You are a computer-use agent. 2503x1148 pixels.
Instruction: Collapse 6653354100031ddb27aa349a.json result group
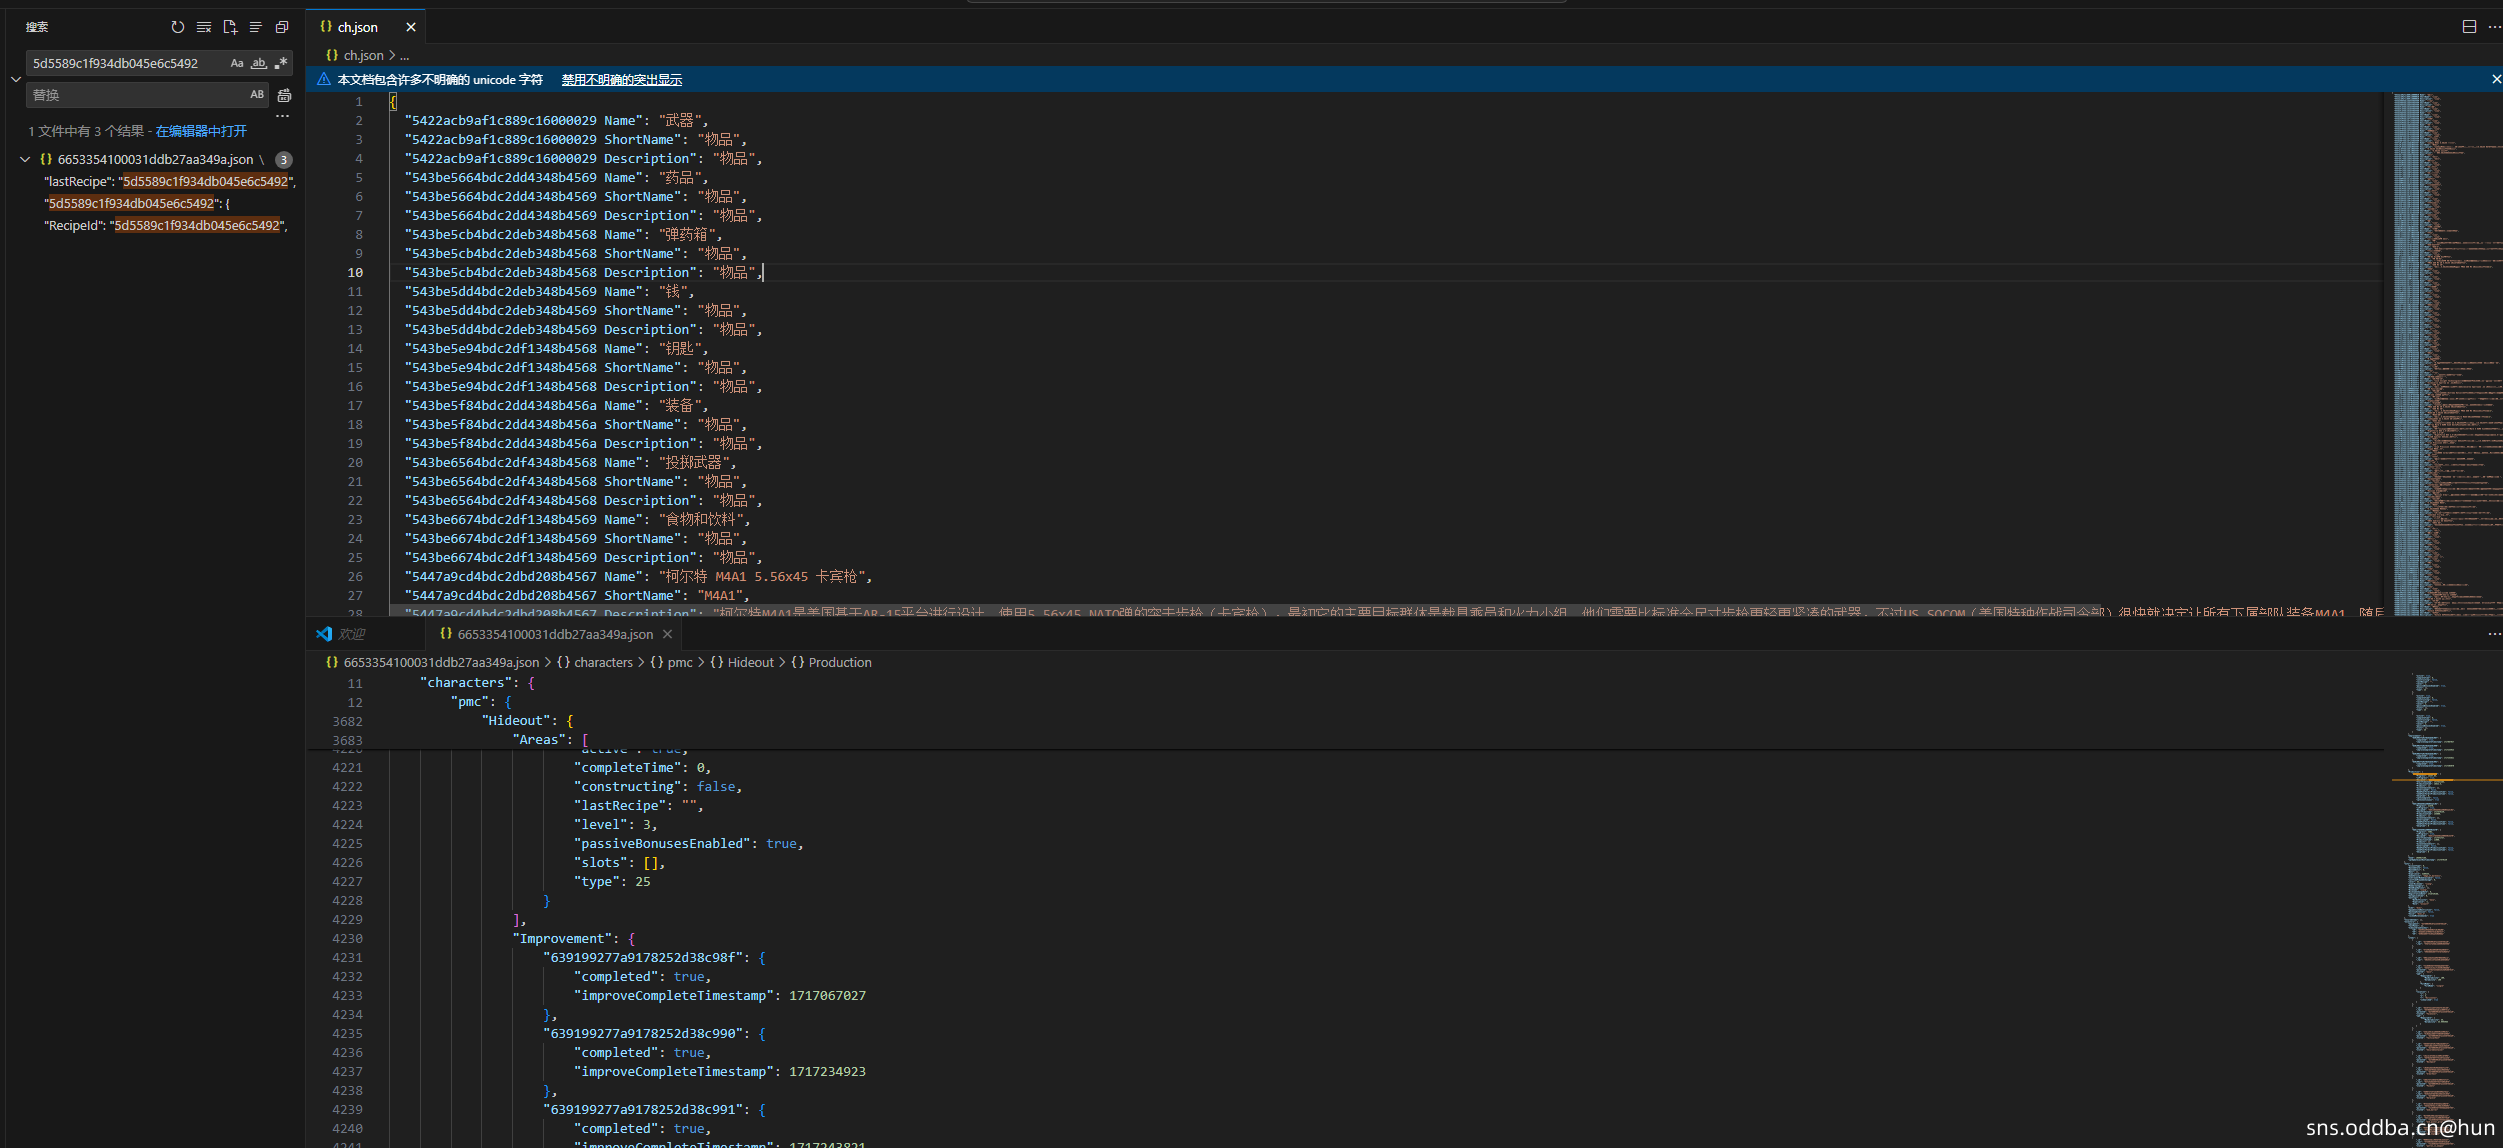tap(25, 159)
